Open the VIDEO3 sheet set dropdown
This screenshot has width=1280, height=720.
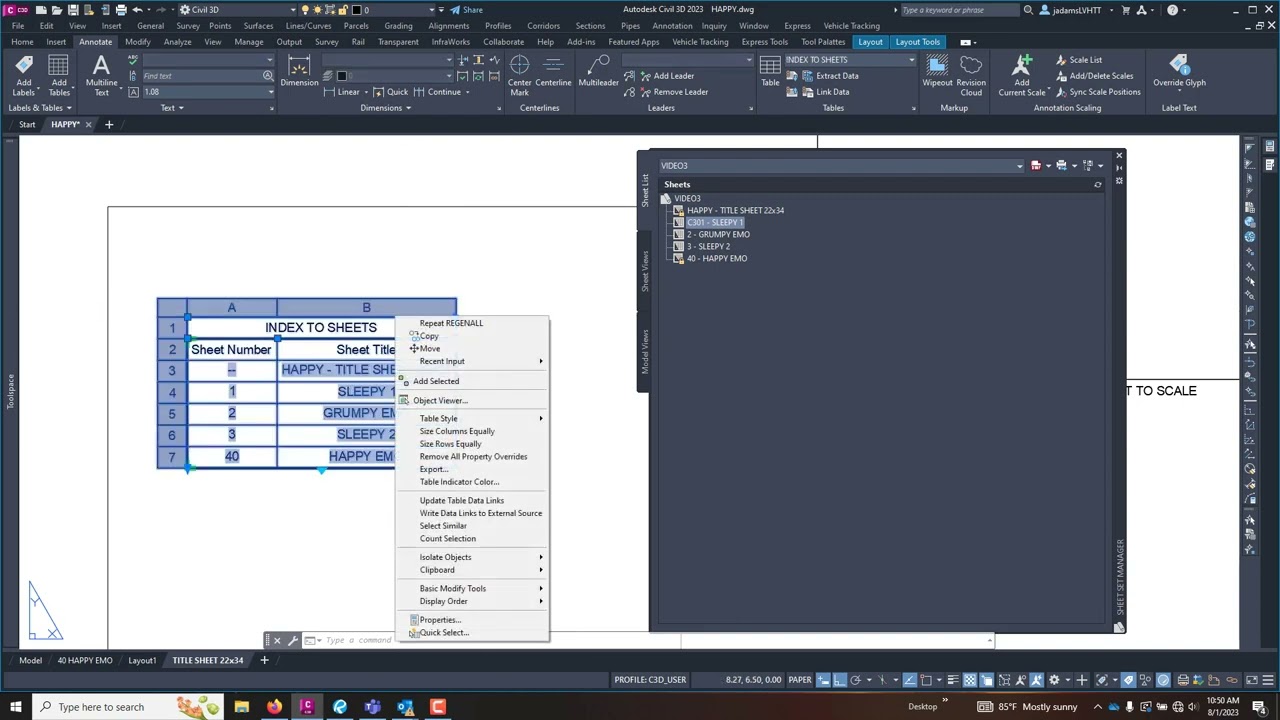(1019, 166)
